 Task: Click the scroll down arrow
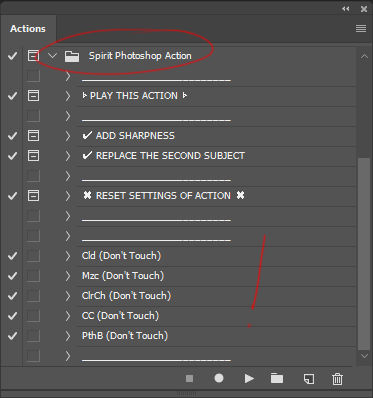pos(364,356)
